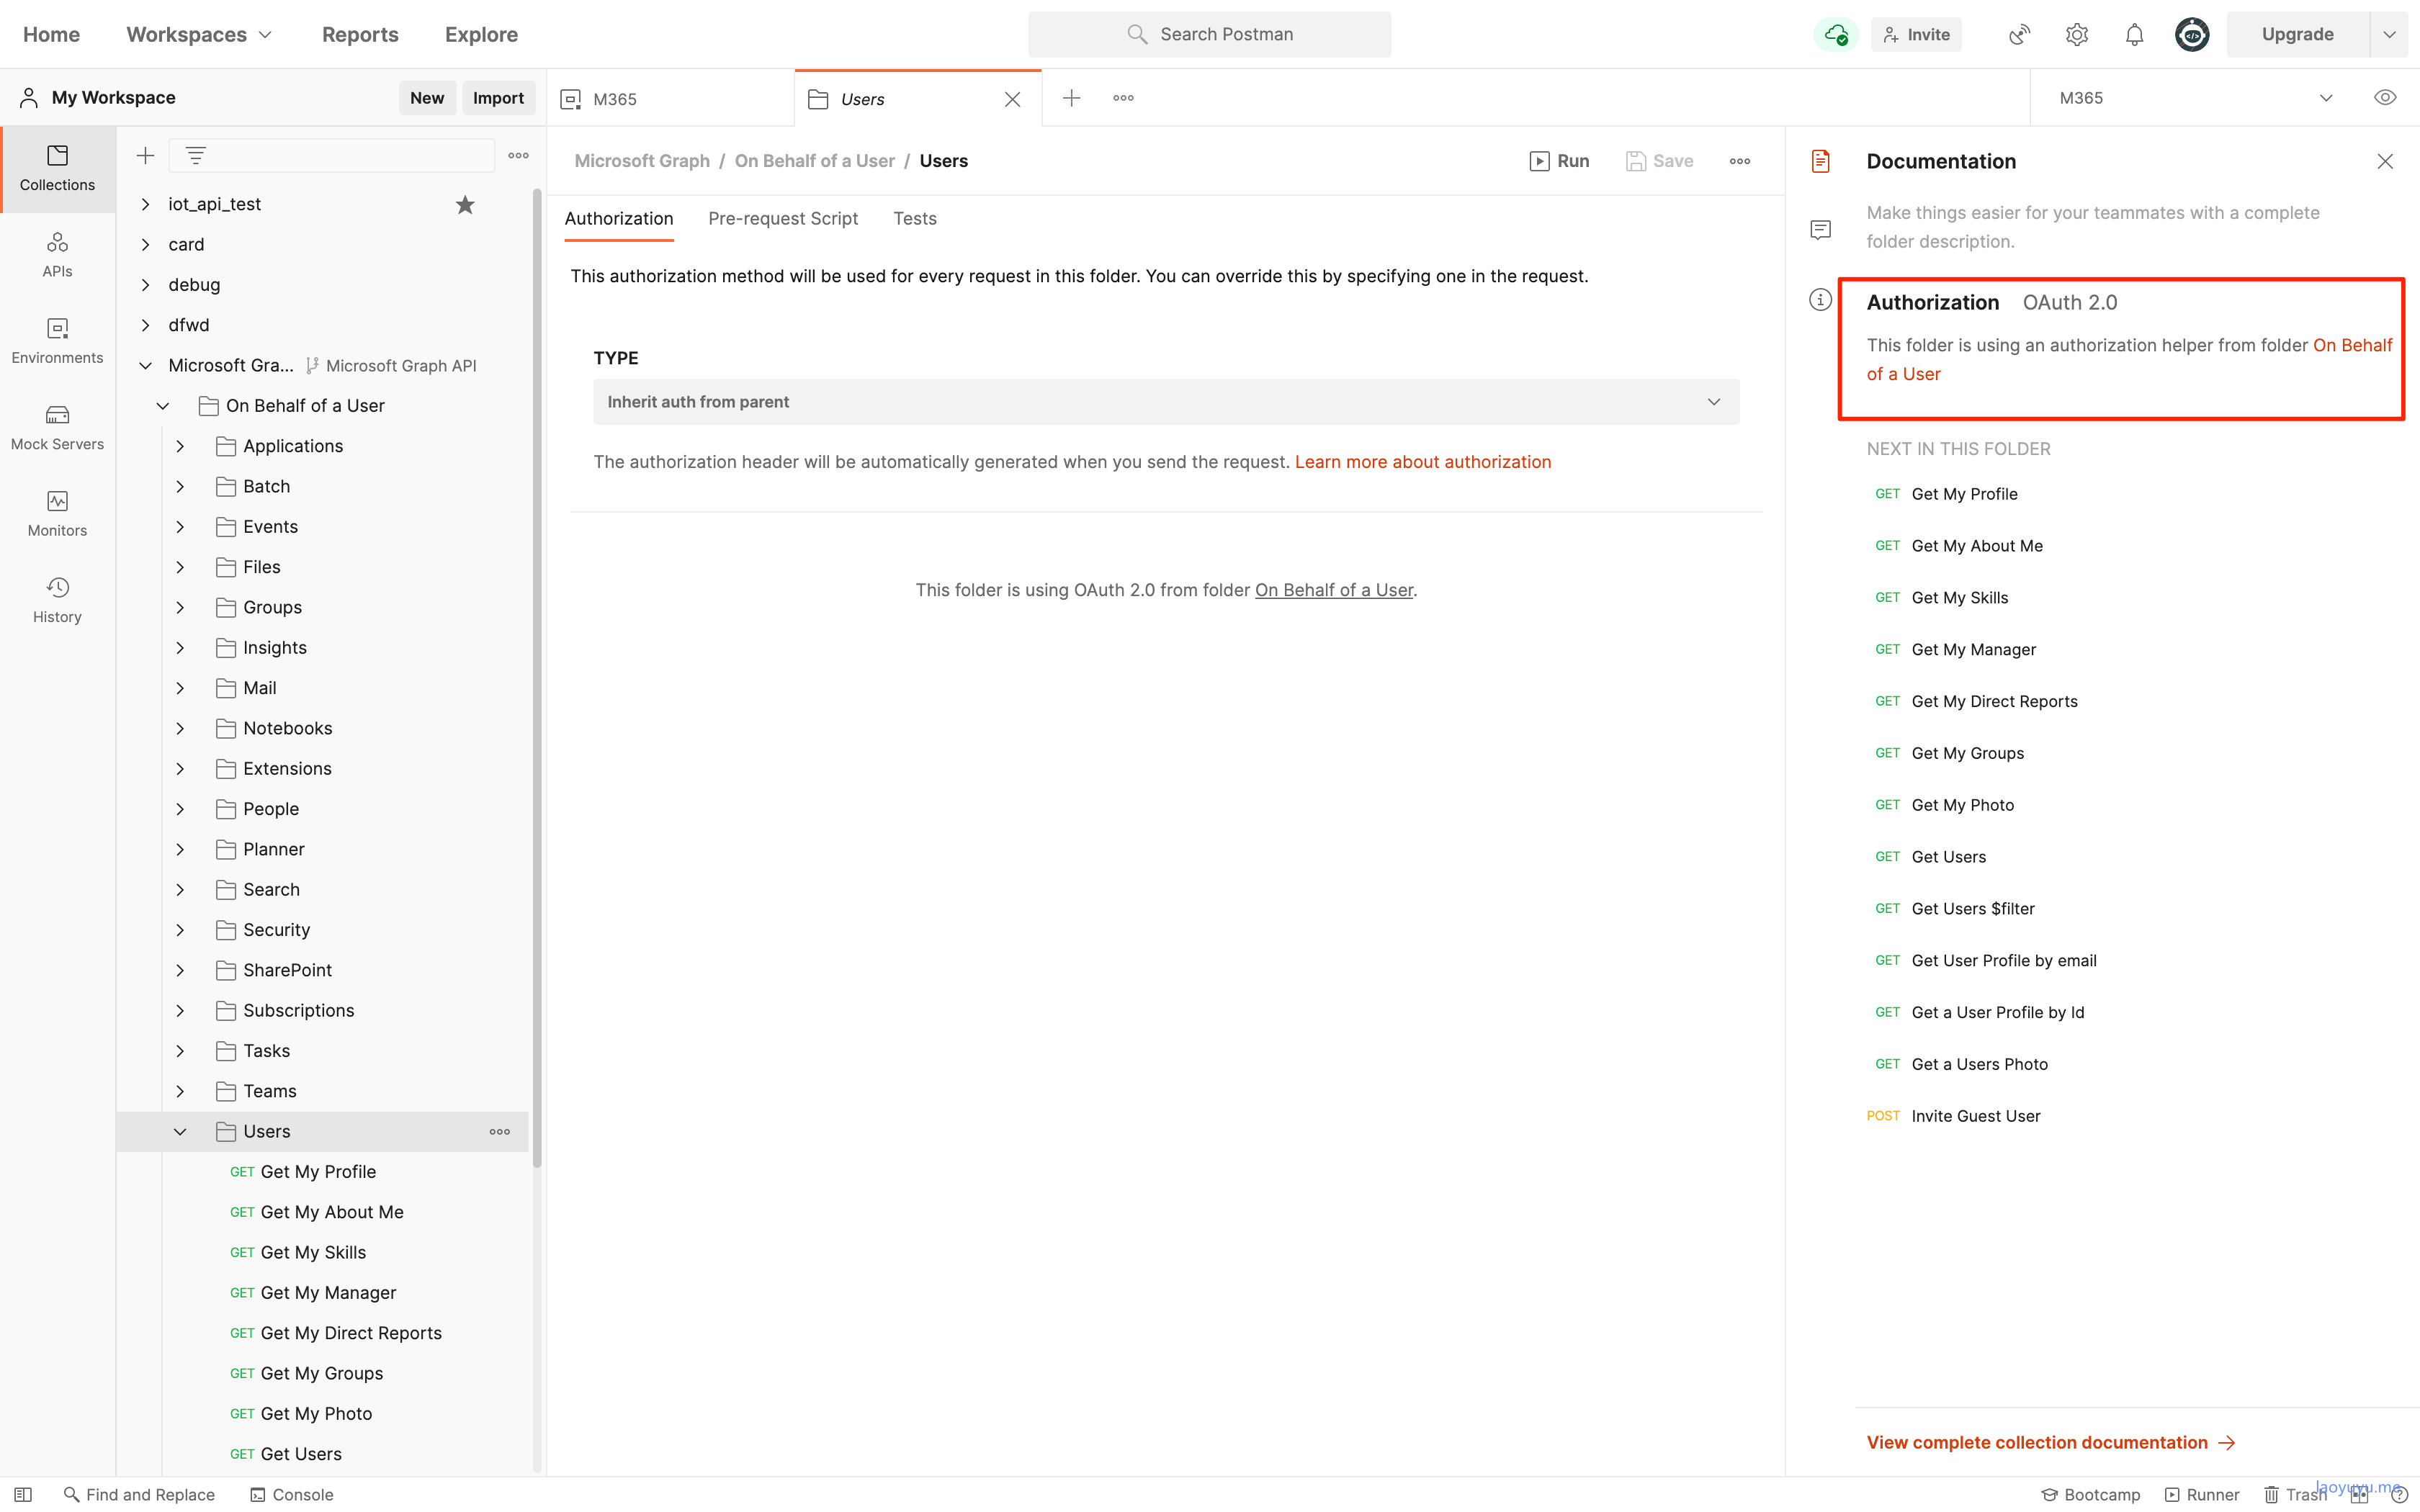Open View complete collection documentation link
This screenshot has height=1512, width=2420.
pyautogui.click(x=2050, y=1442)
